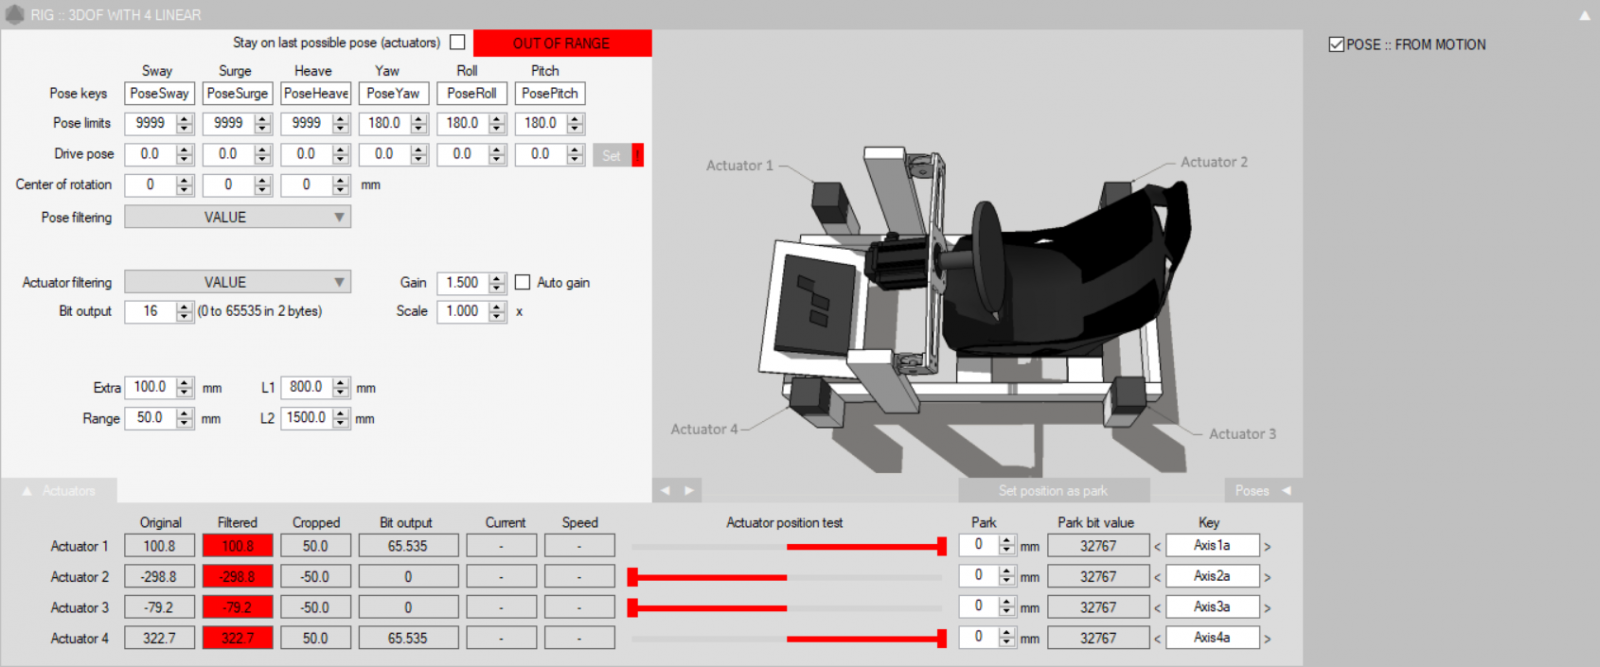This screenshot has height=667, width=1600.
Task: Click Bit output stepper arrows
Action: coord(184,311)
